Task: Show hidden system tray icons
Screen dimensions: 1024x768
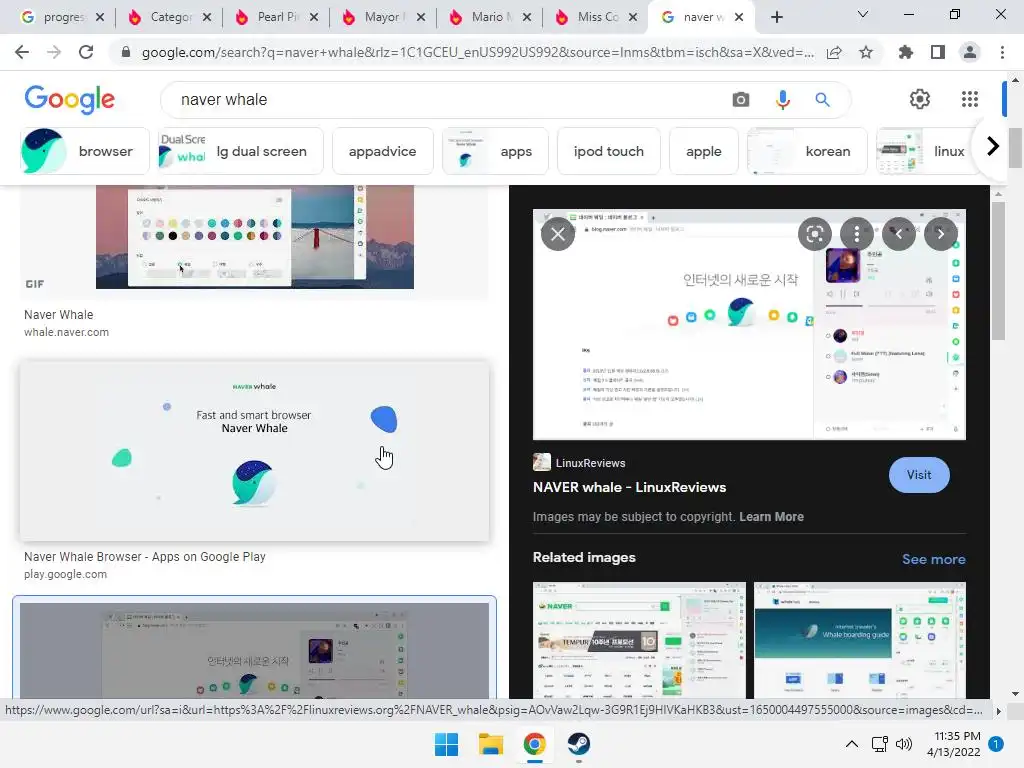Action: click(852, 744)
